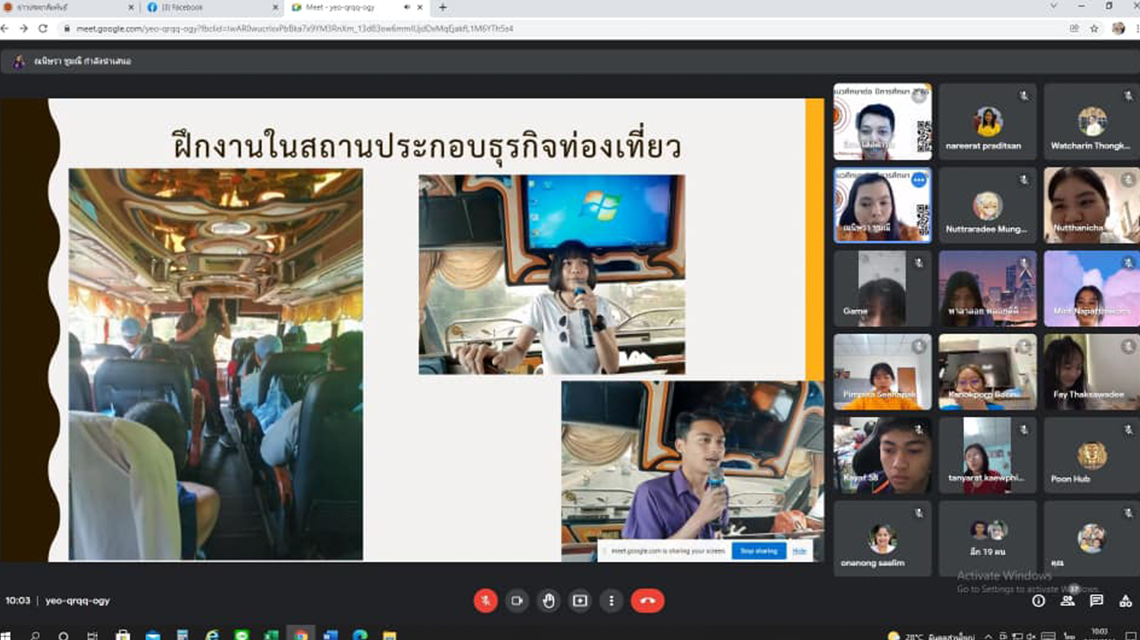Open a new browser tab
This screenshot has width=1140, height=640.
click(x=442, y=7)
